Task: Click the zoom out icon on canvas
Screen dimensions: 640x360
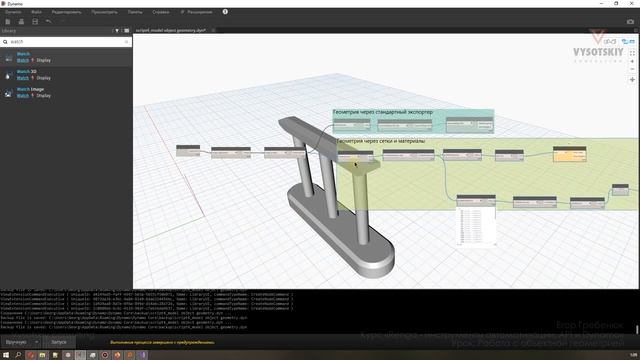Action: (632, 69)
